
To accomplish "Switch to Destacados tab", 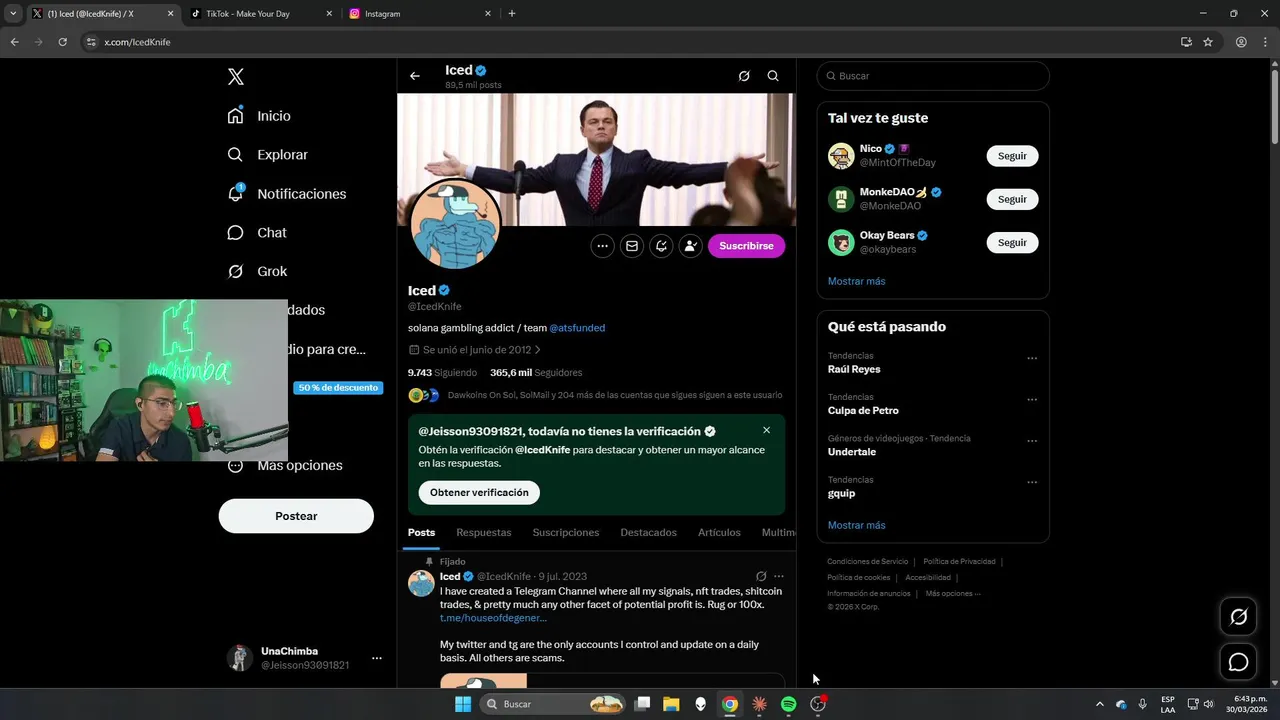I will 648,533.
